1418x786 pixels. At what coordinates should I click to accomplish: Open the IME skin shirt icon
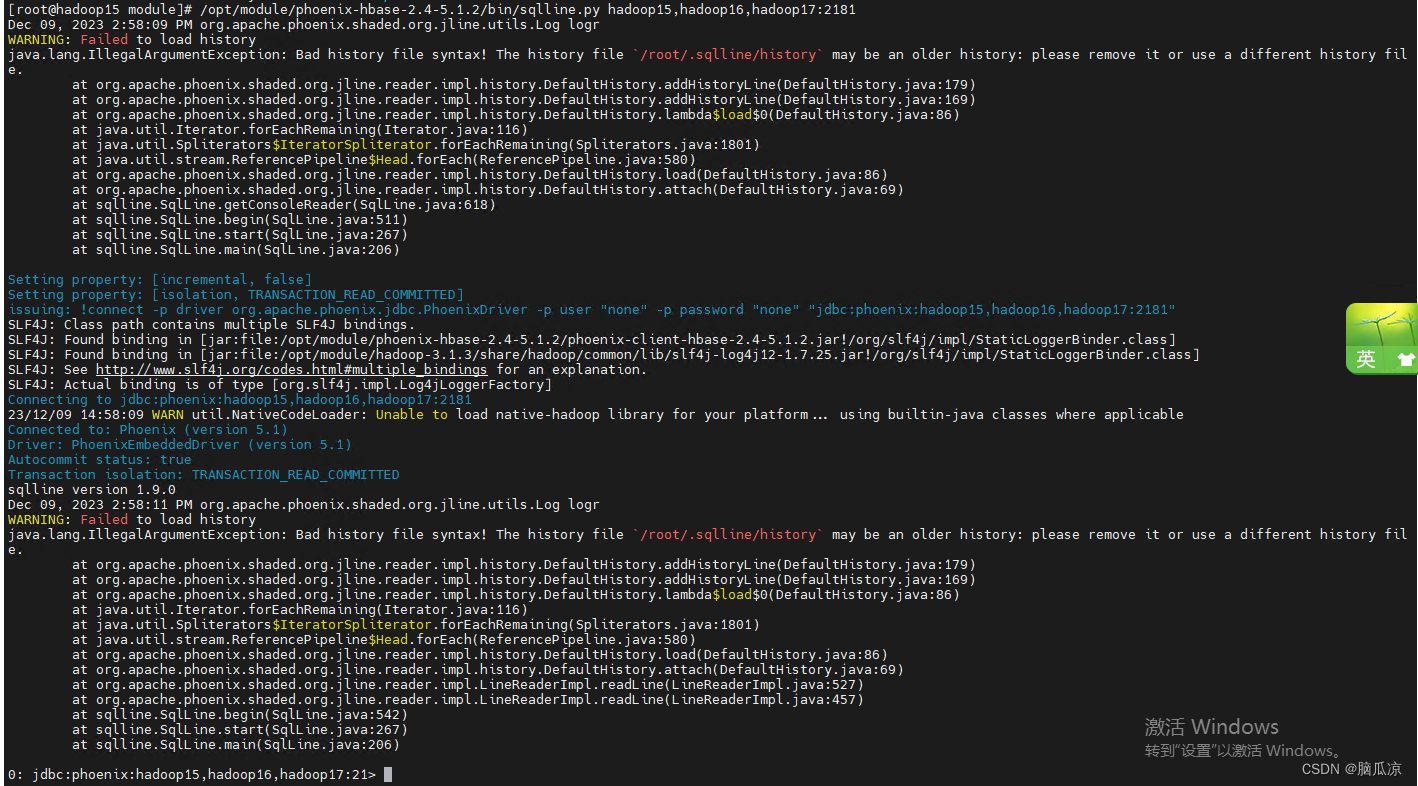click(x=1405, y=359)
